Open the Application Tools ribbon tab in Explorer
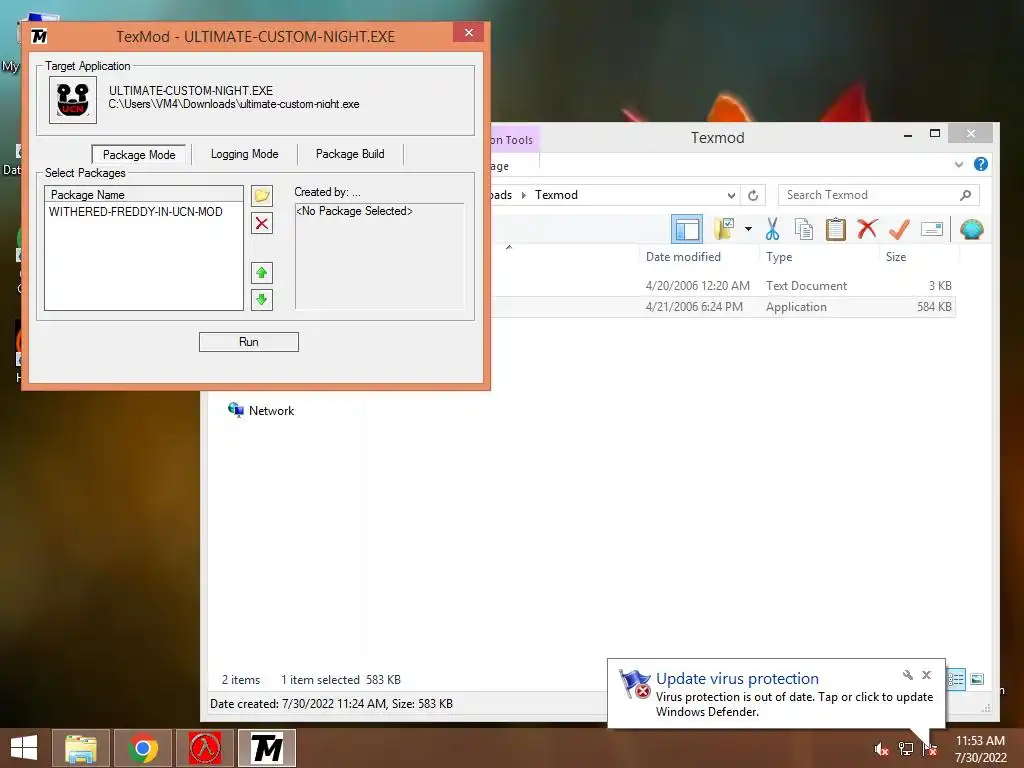 tap(515, 140)
